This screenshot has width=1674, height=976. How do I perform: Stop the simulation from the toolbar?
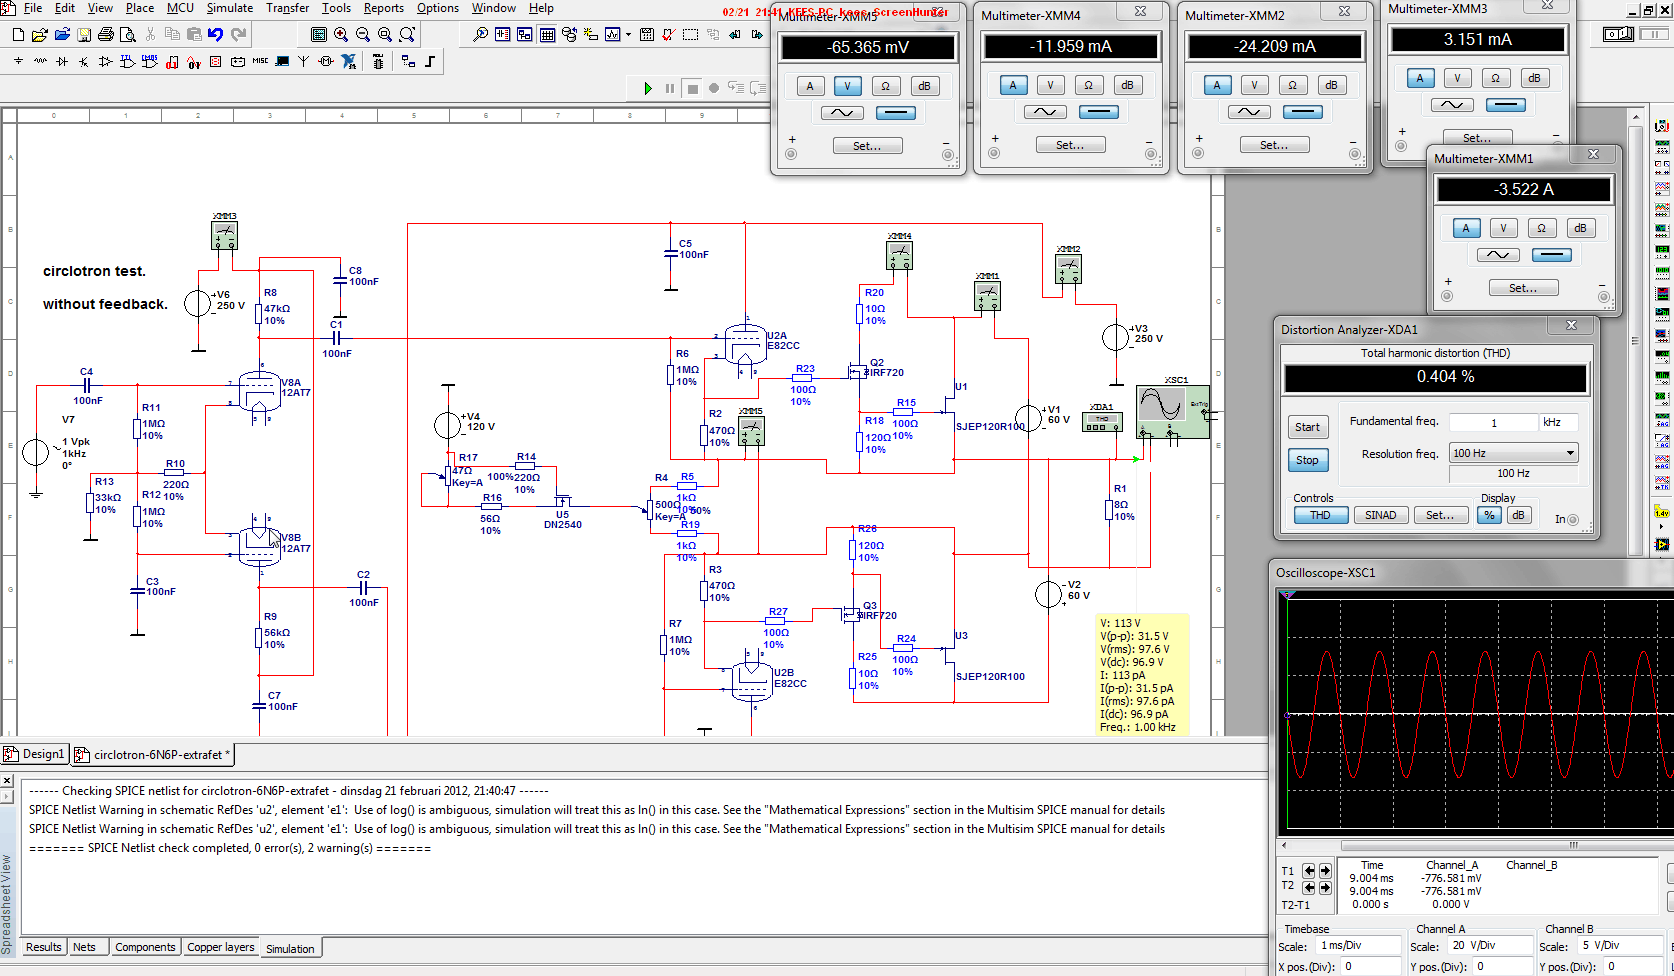pyautogui.click(x=692, y=88)
